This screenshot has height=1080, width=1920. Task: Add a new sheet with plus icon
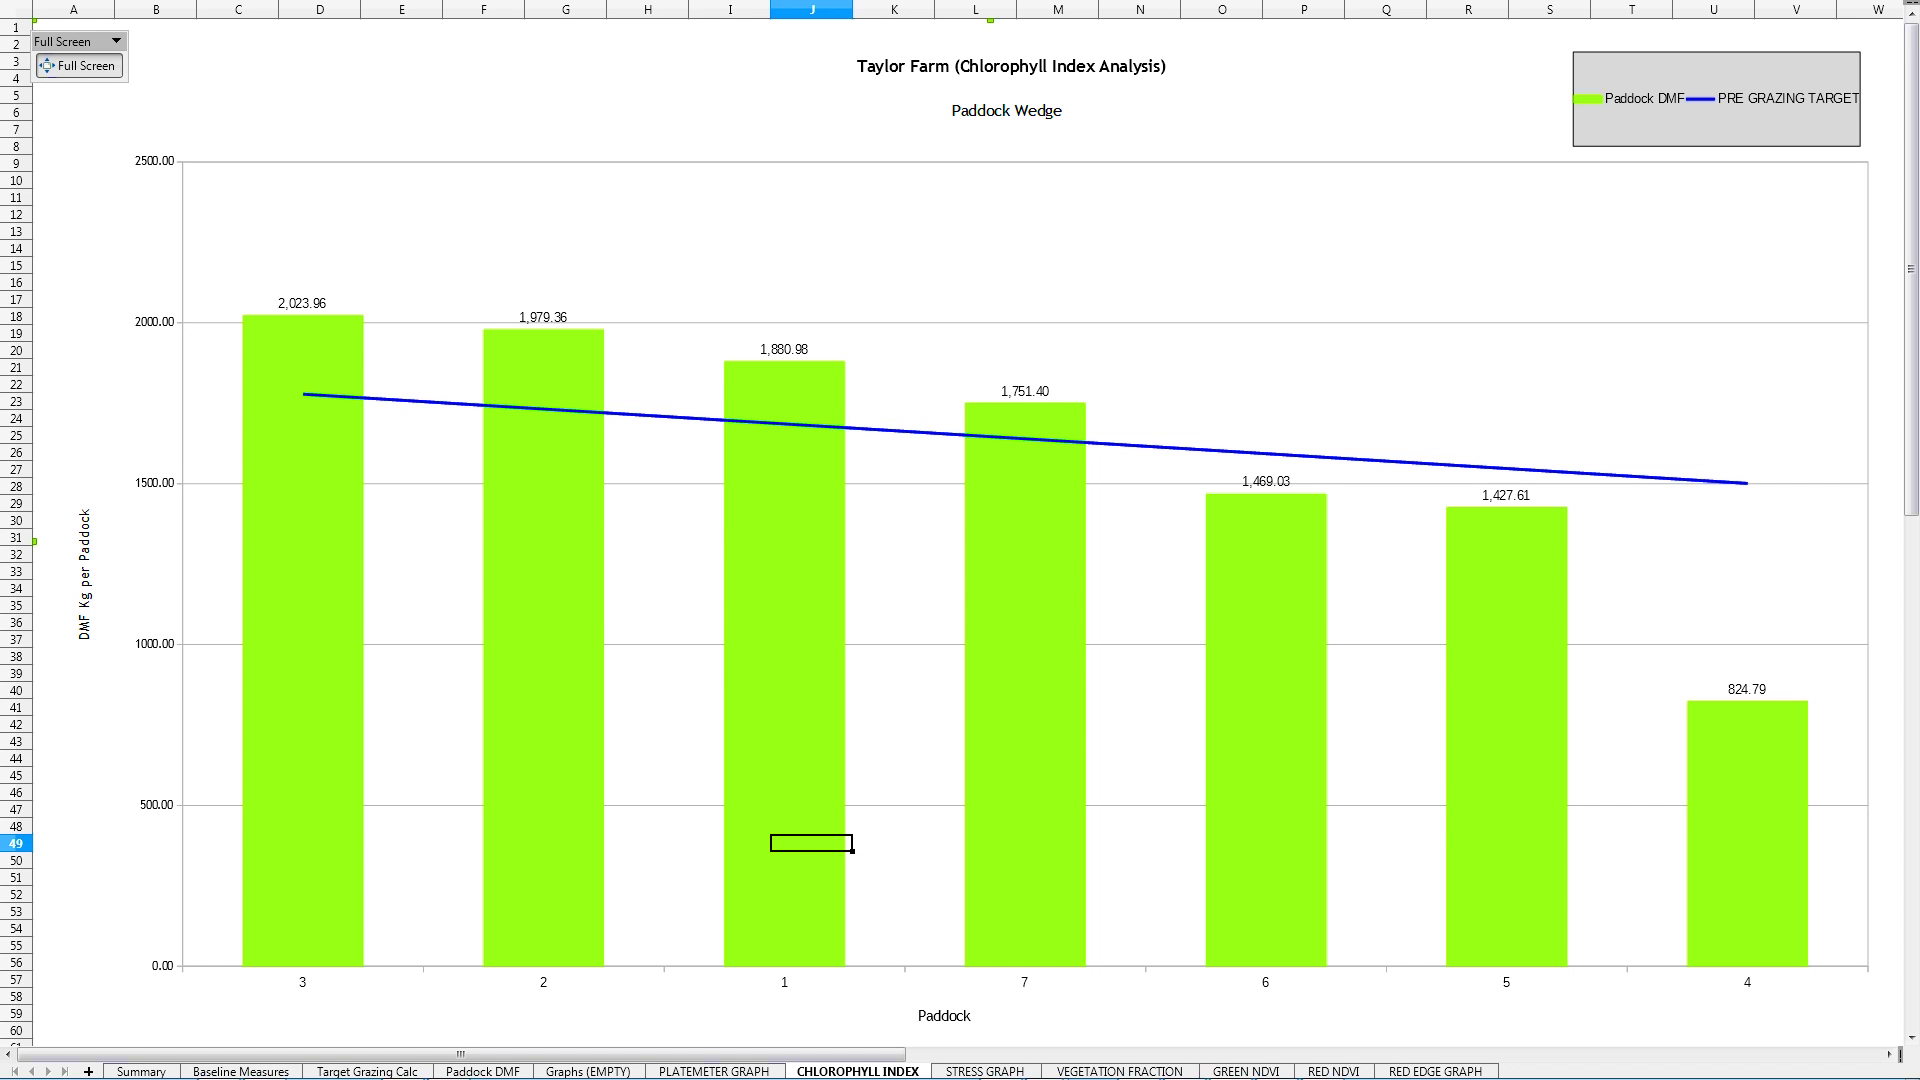(88, 1071)
